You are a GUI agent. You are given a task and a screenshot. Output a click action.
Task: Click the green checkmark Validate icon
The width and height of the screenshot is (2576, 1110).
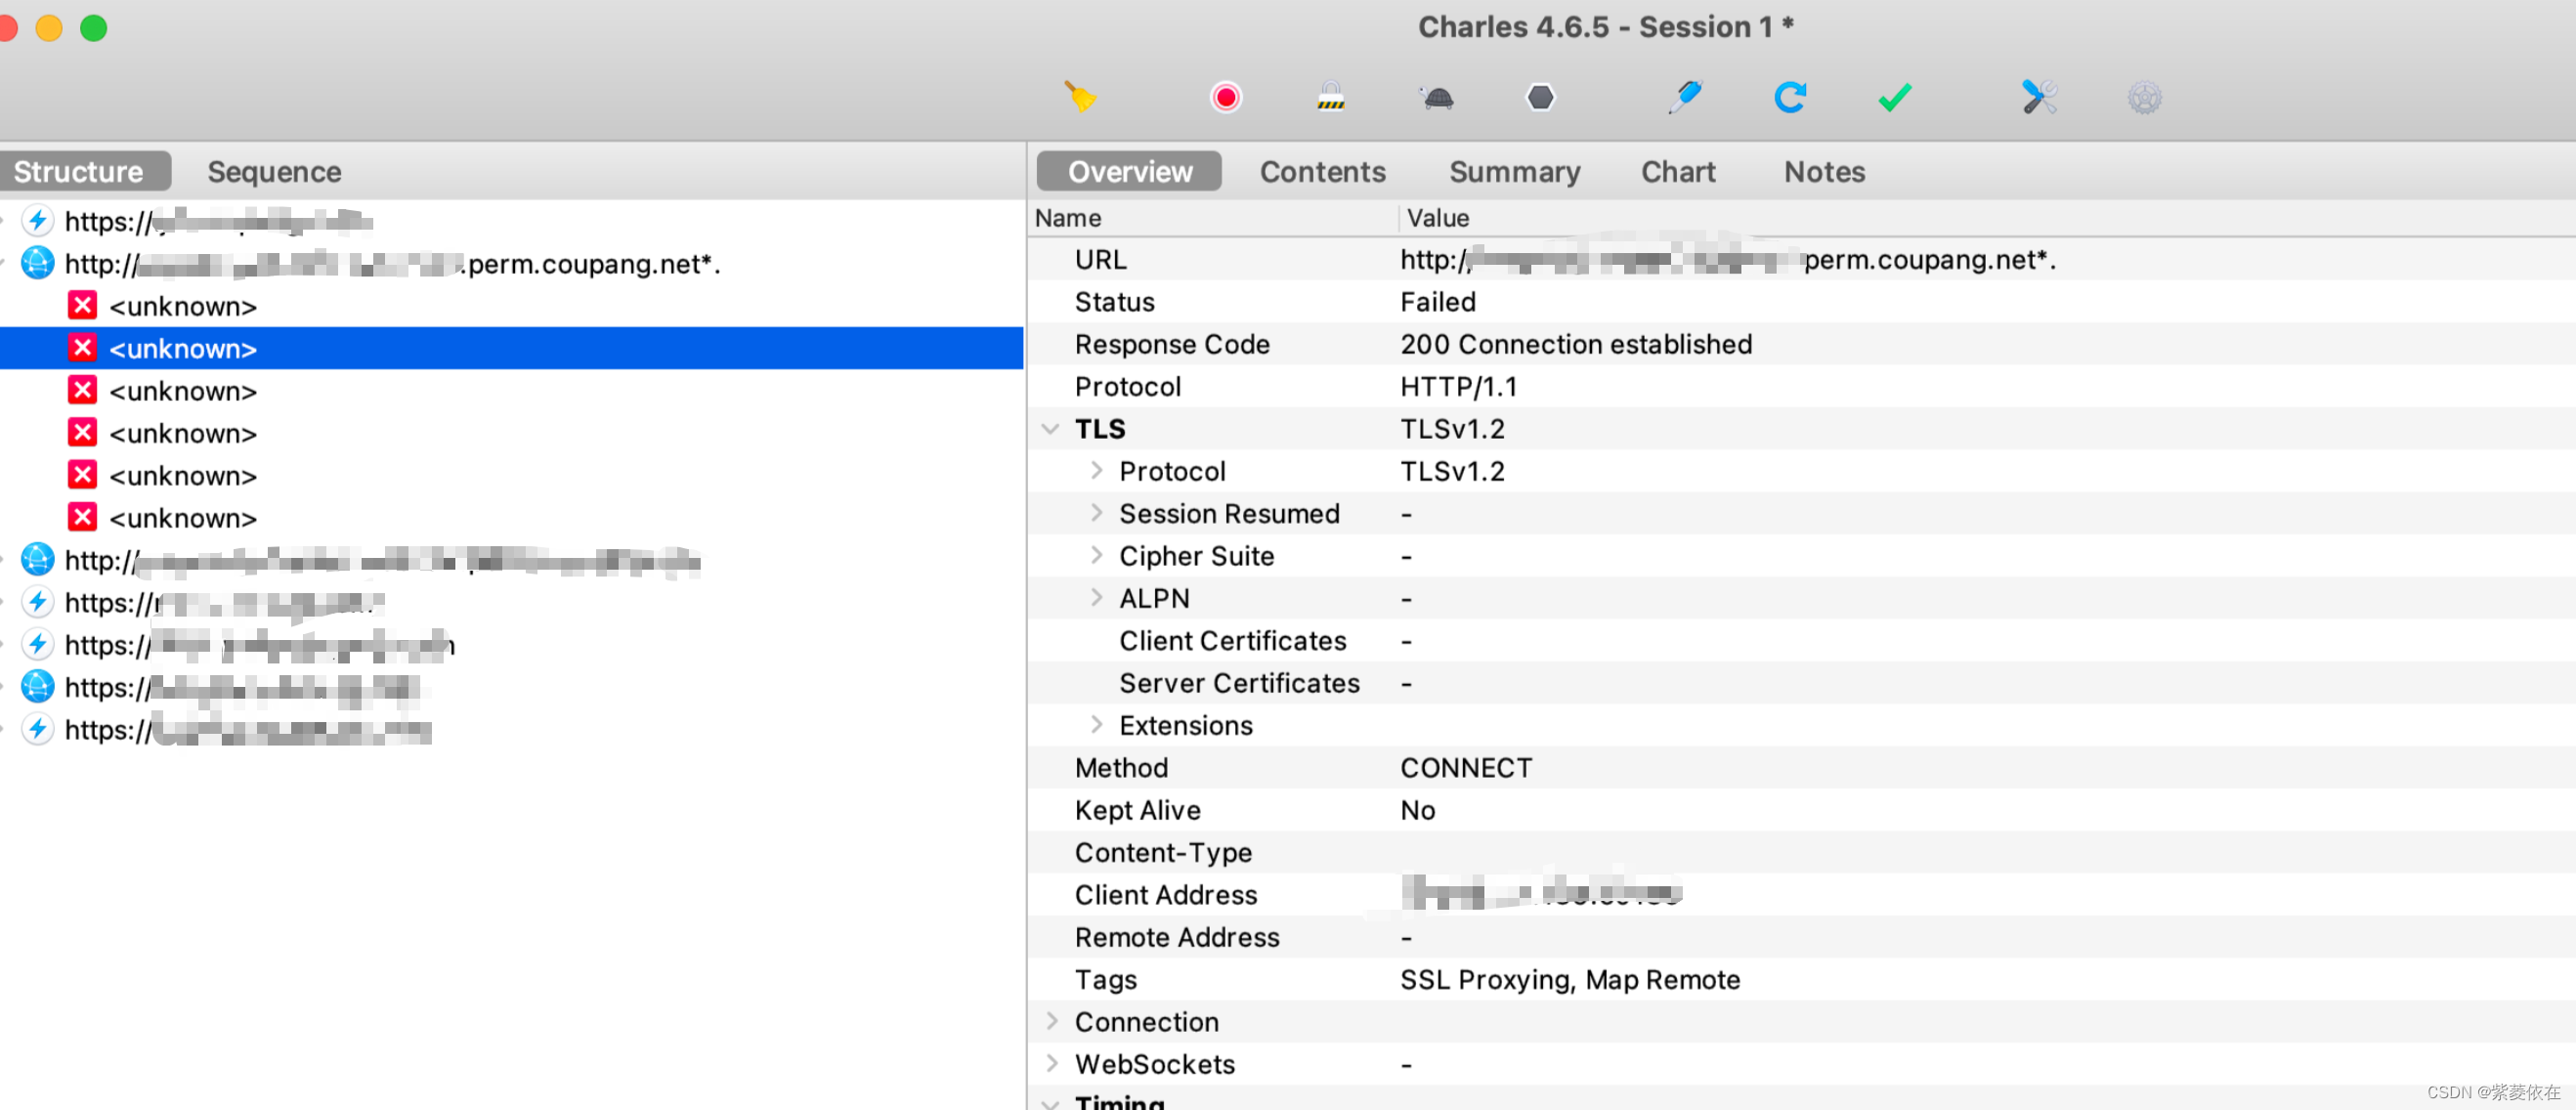[x=1894, y=97]
